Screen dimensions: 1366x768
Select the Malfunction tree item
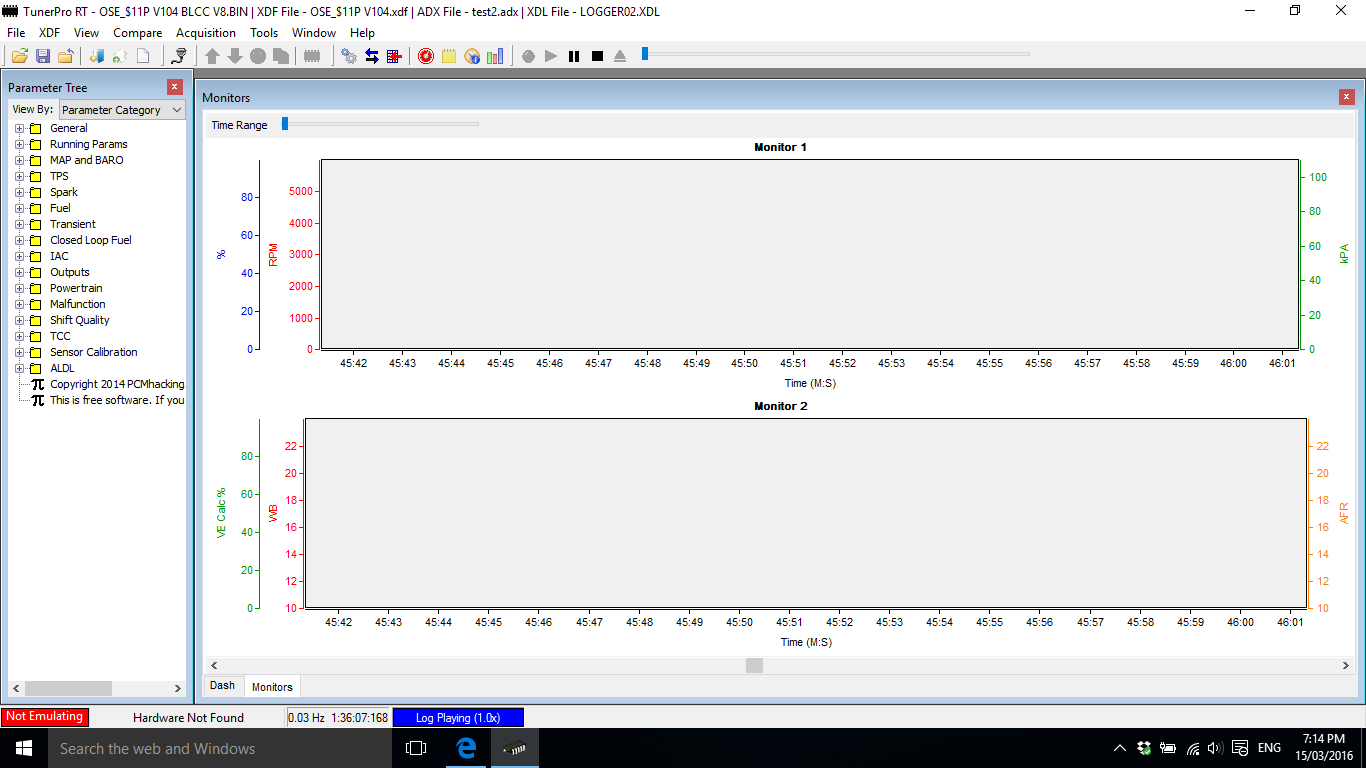point(77,304)
